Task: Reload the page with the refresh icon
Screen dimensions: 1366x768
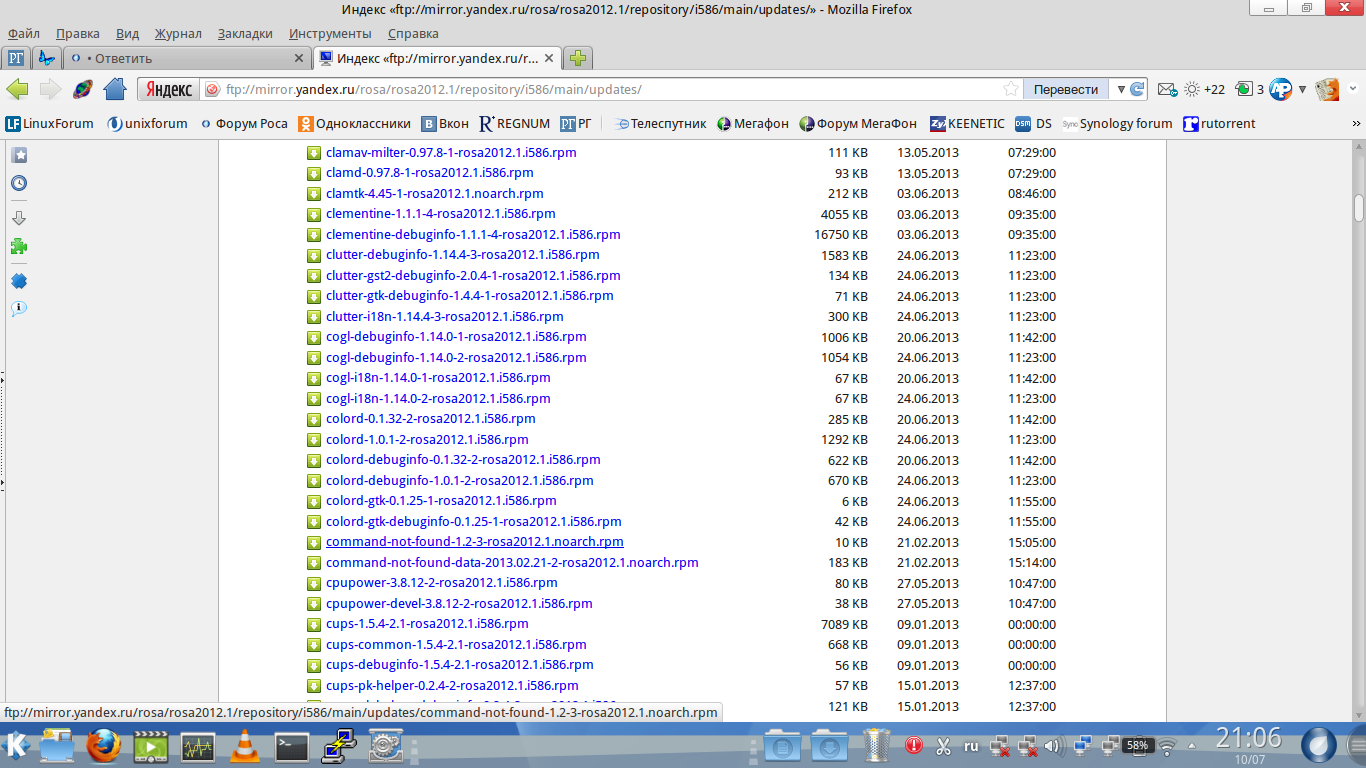Action: click(x=1137, y=89)
